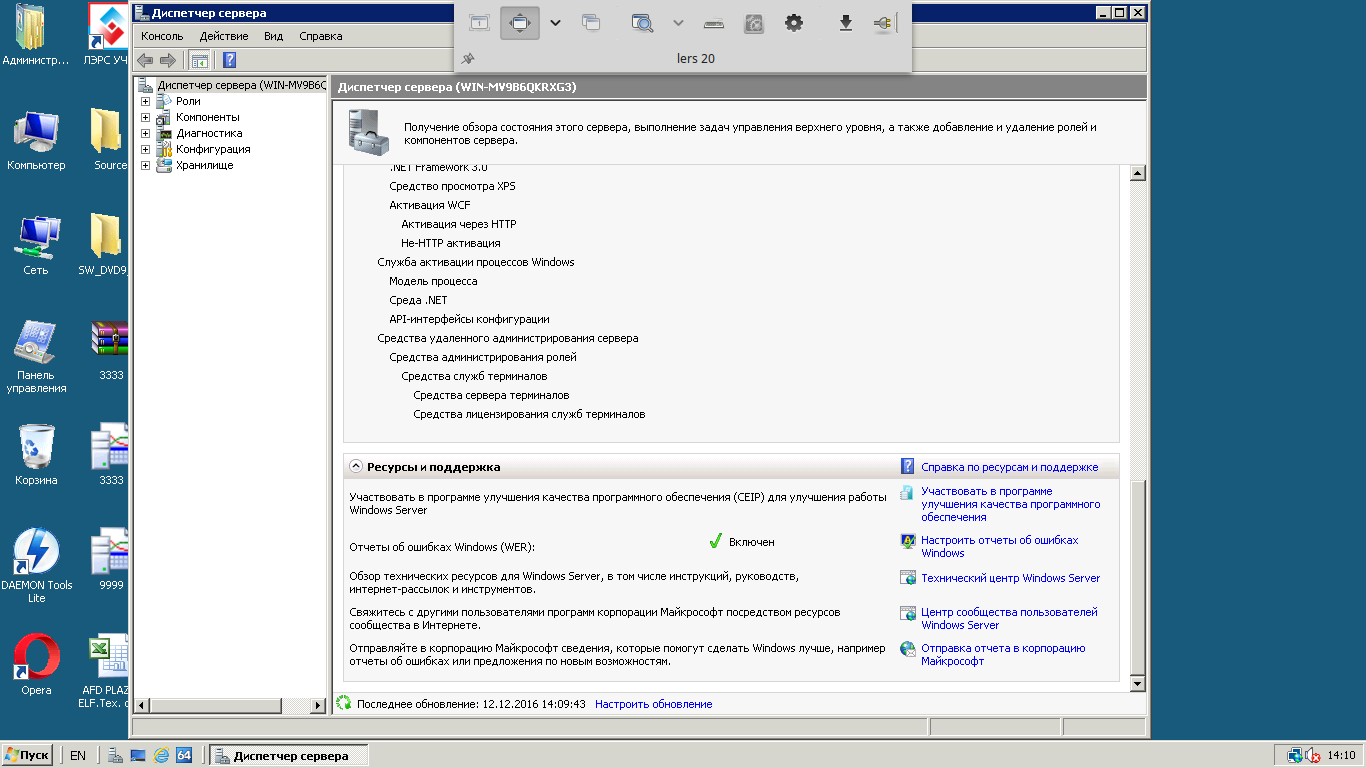The width and height of the screenshot is (1366, 768).
Task: Select the Панель управления desktop icon
Action: (36, 356)
